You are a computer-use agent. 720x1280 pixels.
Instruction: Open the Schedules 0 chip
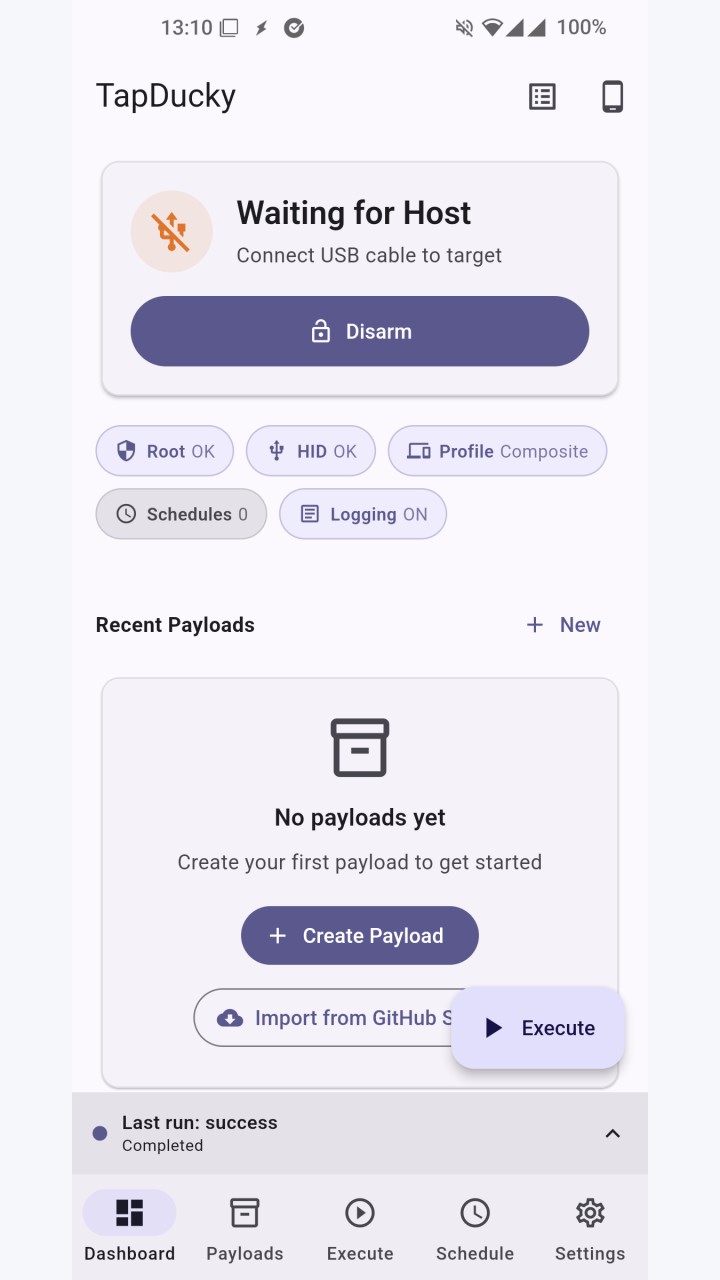point(181,514)
